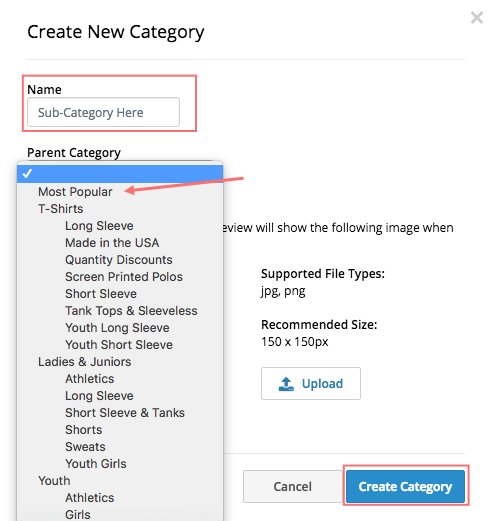Click the Create Category button
This screenshot has height=521, width=491.
(405, 486)
